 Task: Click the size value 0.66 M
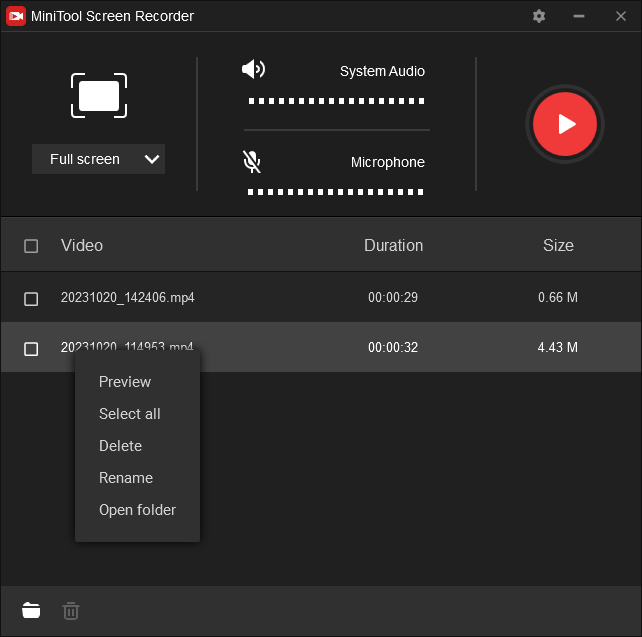[x=558, y=297]
